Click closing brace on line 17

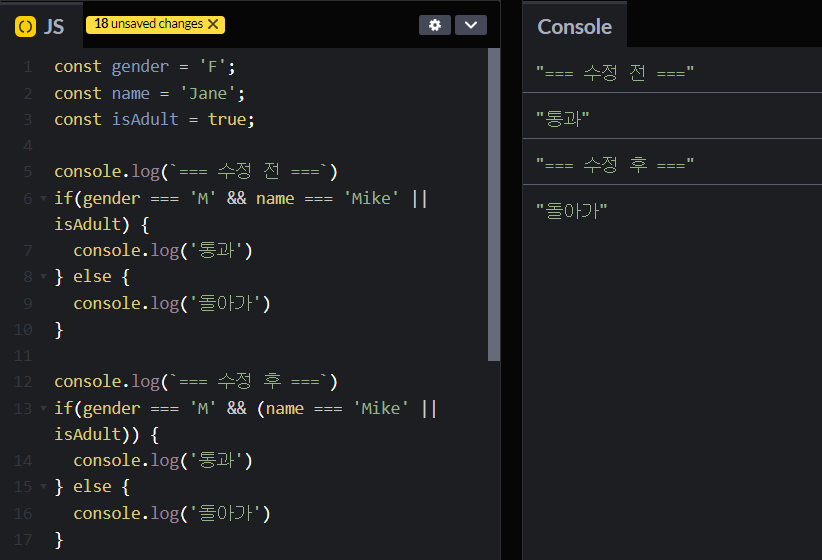tap(59, 540)
